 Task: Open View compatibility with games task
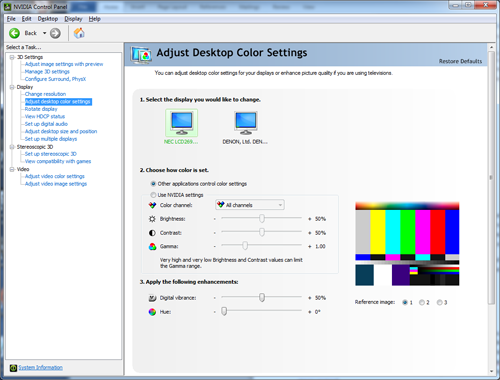coord(58,161)
